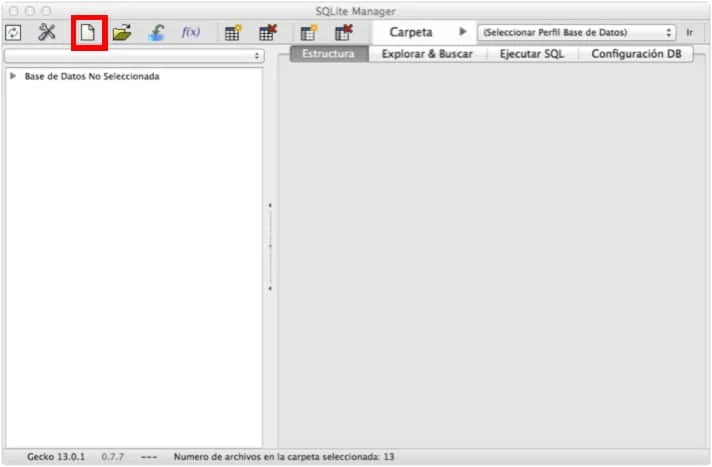The width and height of the screenshot is (712, 467).
Task: Click the 0.7.7 version status text
Action: [113, 457]
